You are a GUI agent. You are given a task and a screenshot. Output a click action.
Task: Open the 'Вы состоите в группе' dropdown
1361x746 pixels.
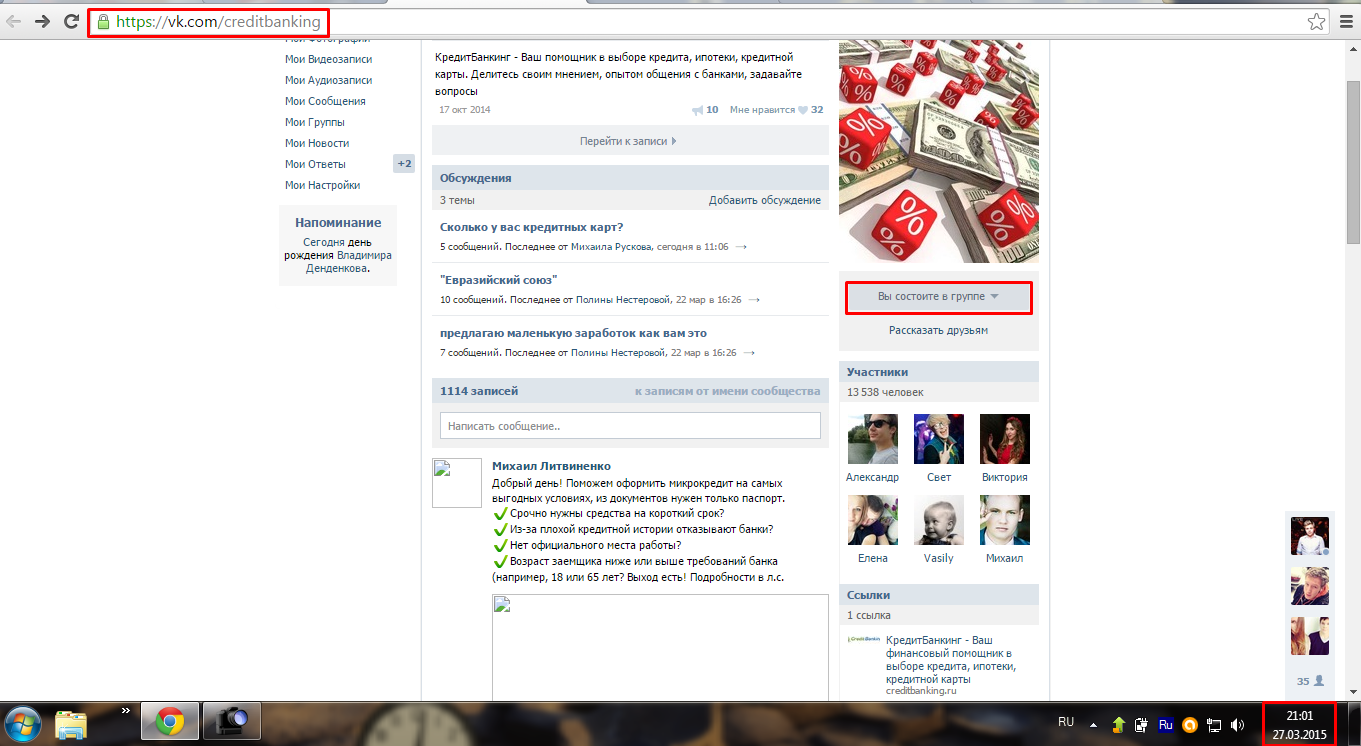pyautogui.click(x=938, y=297)
